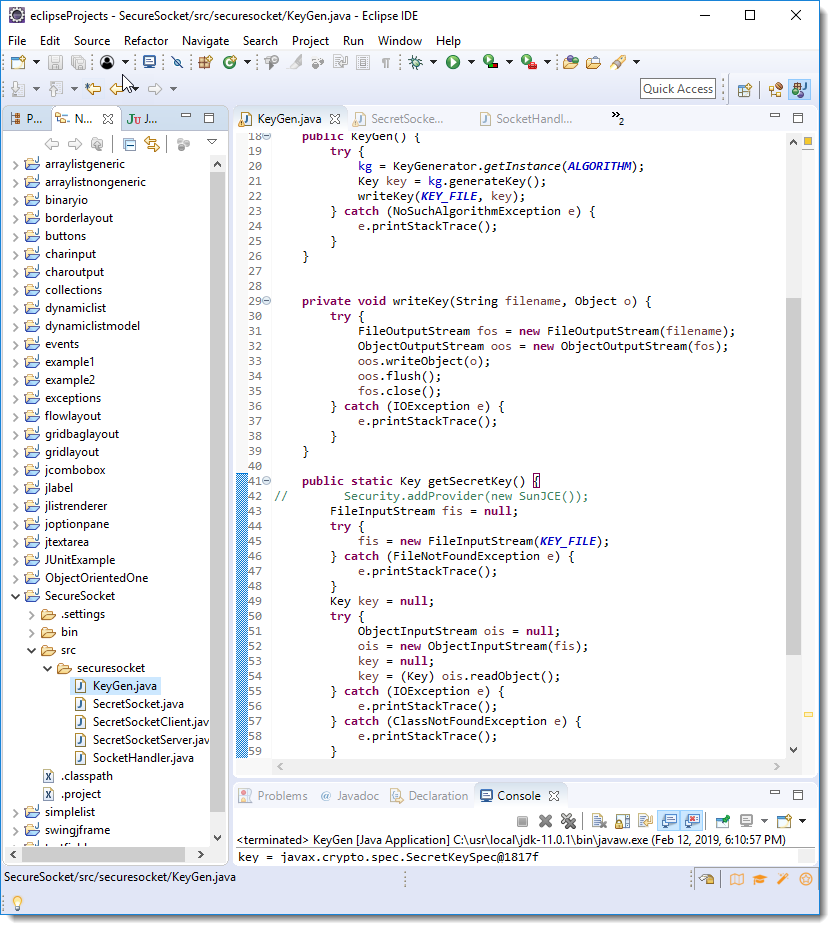Toggle Scroll Lock in Console toolbar
Viewport: 835px width, 930px height.
coord(622,821)
